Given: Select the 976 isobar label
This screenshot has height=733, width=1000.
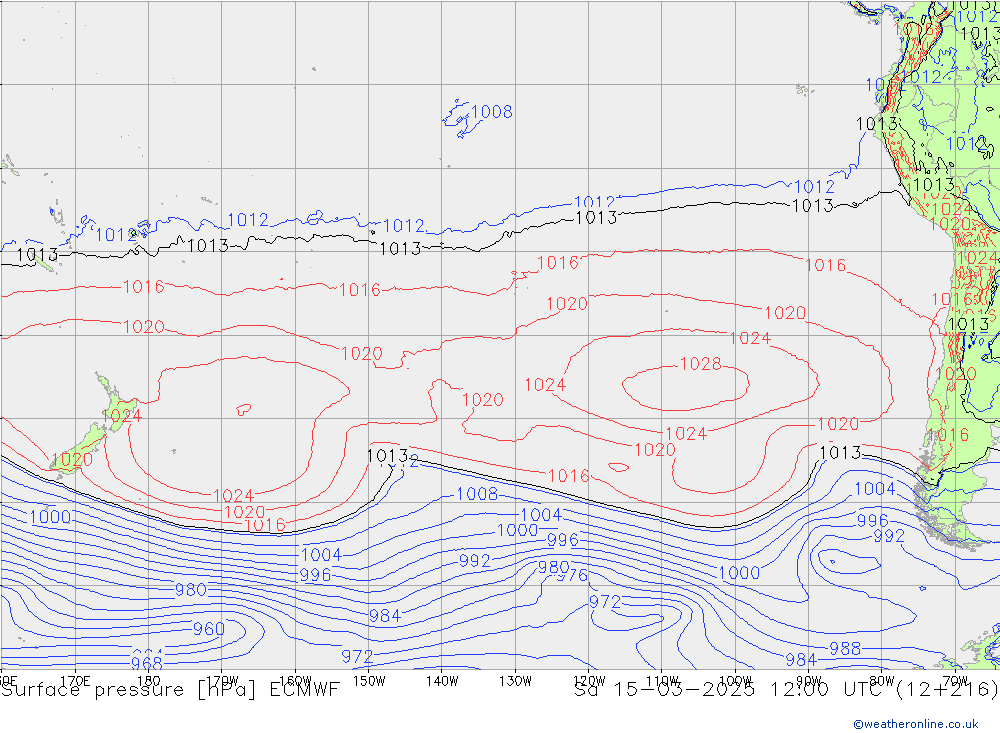Looking at the screenshot, I should (x=572, y=575).
